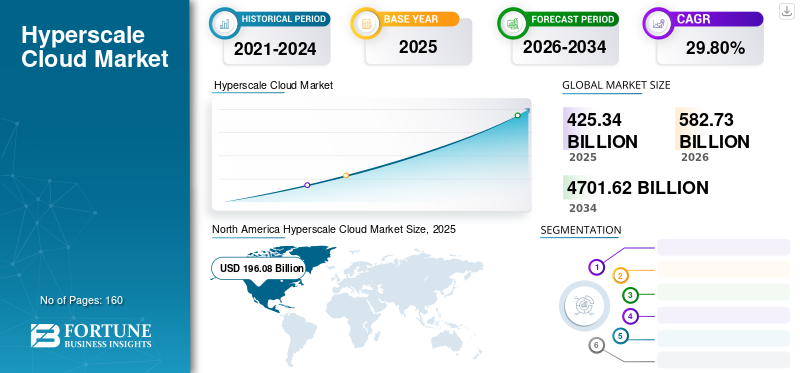Viewport: 800px width, 373px height.
Task: Select gray segmentation circle number 6
Action: [596, 345]
